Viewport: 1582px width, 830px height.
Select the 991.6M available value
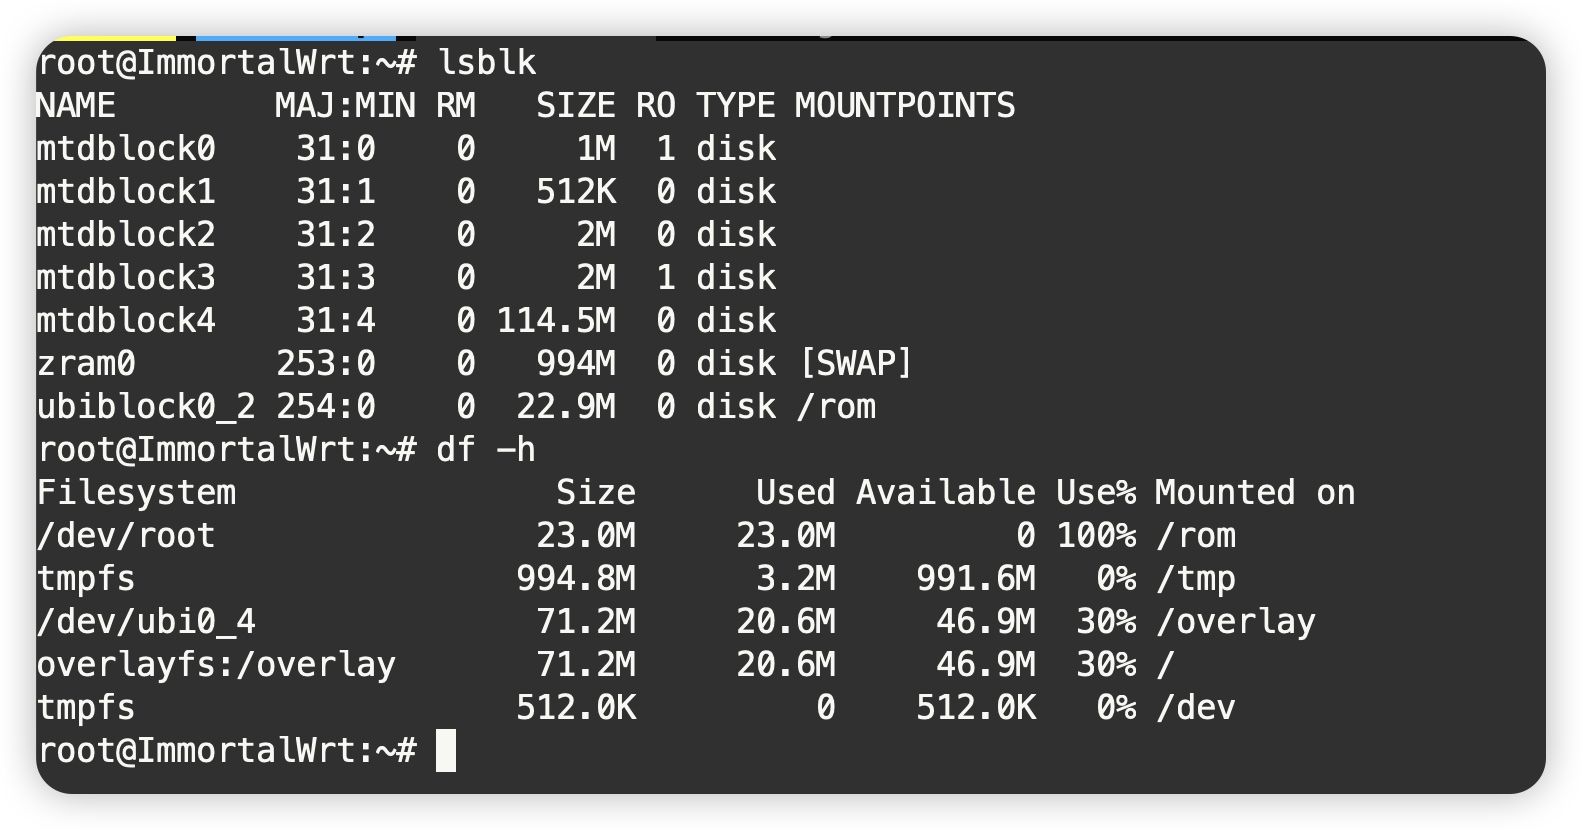976,579
